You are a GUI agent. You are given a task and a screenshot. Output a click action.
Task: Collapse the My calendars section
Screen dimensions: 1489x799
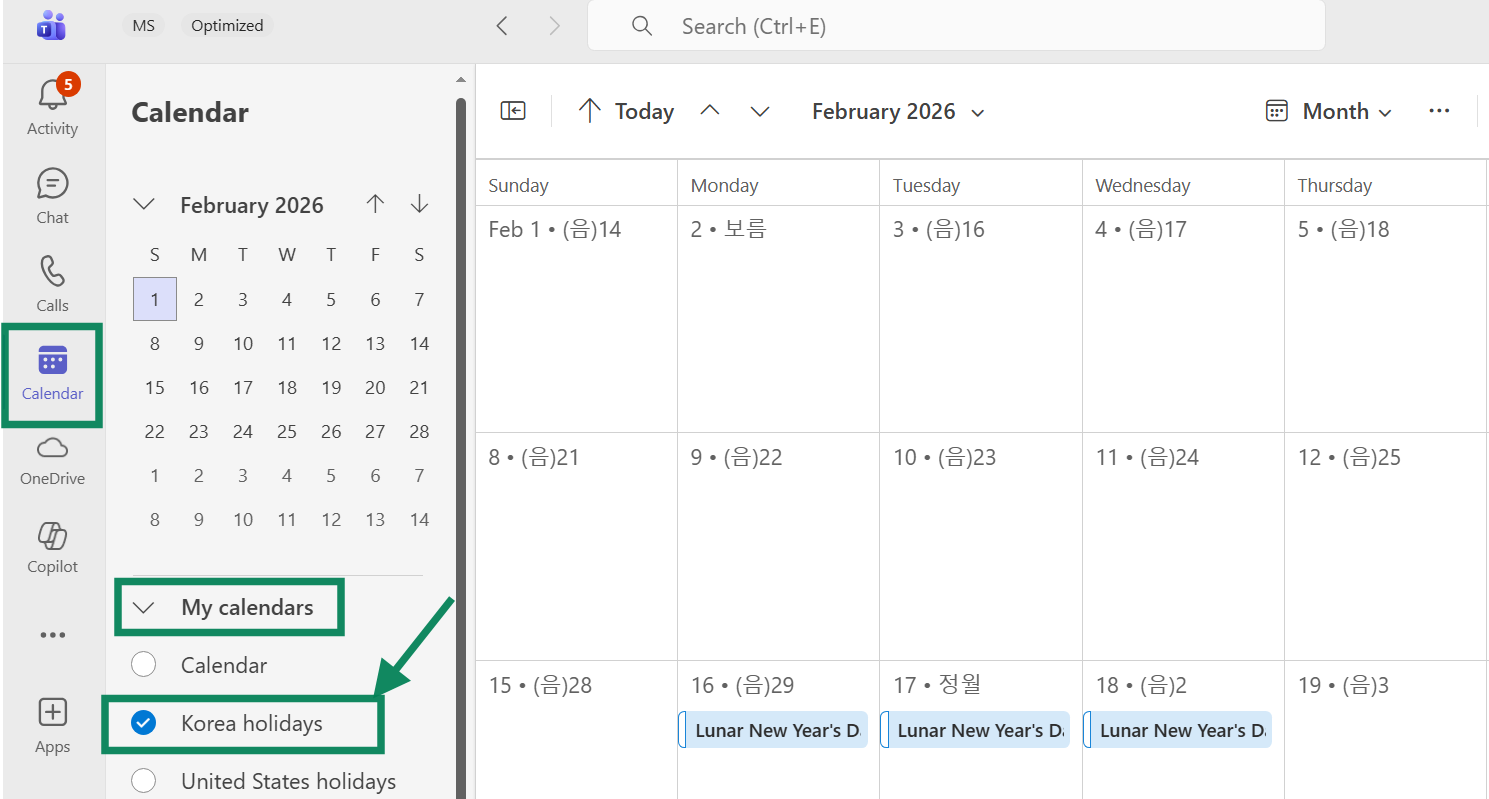pyautogui.click(x=144, y=608)
